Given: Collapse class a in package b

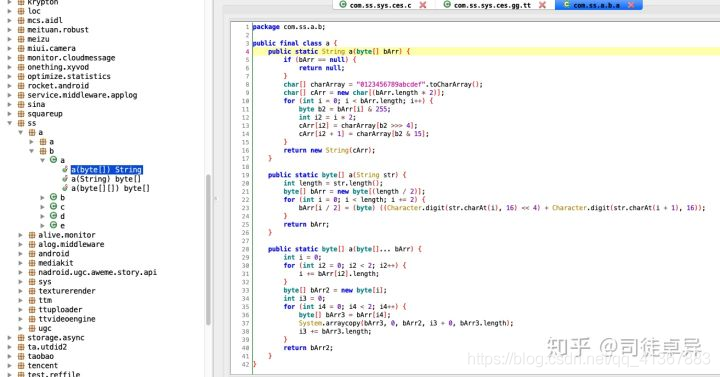Looking at the screenshot, I should (43, 160).
